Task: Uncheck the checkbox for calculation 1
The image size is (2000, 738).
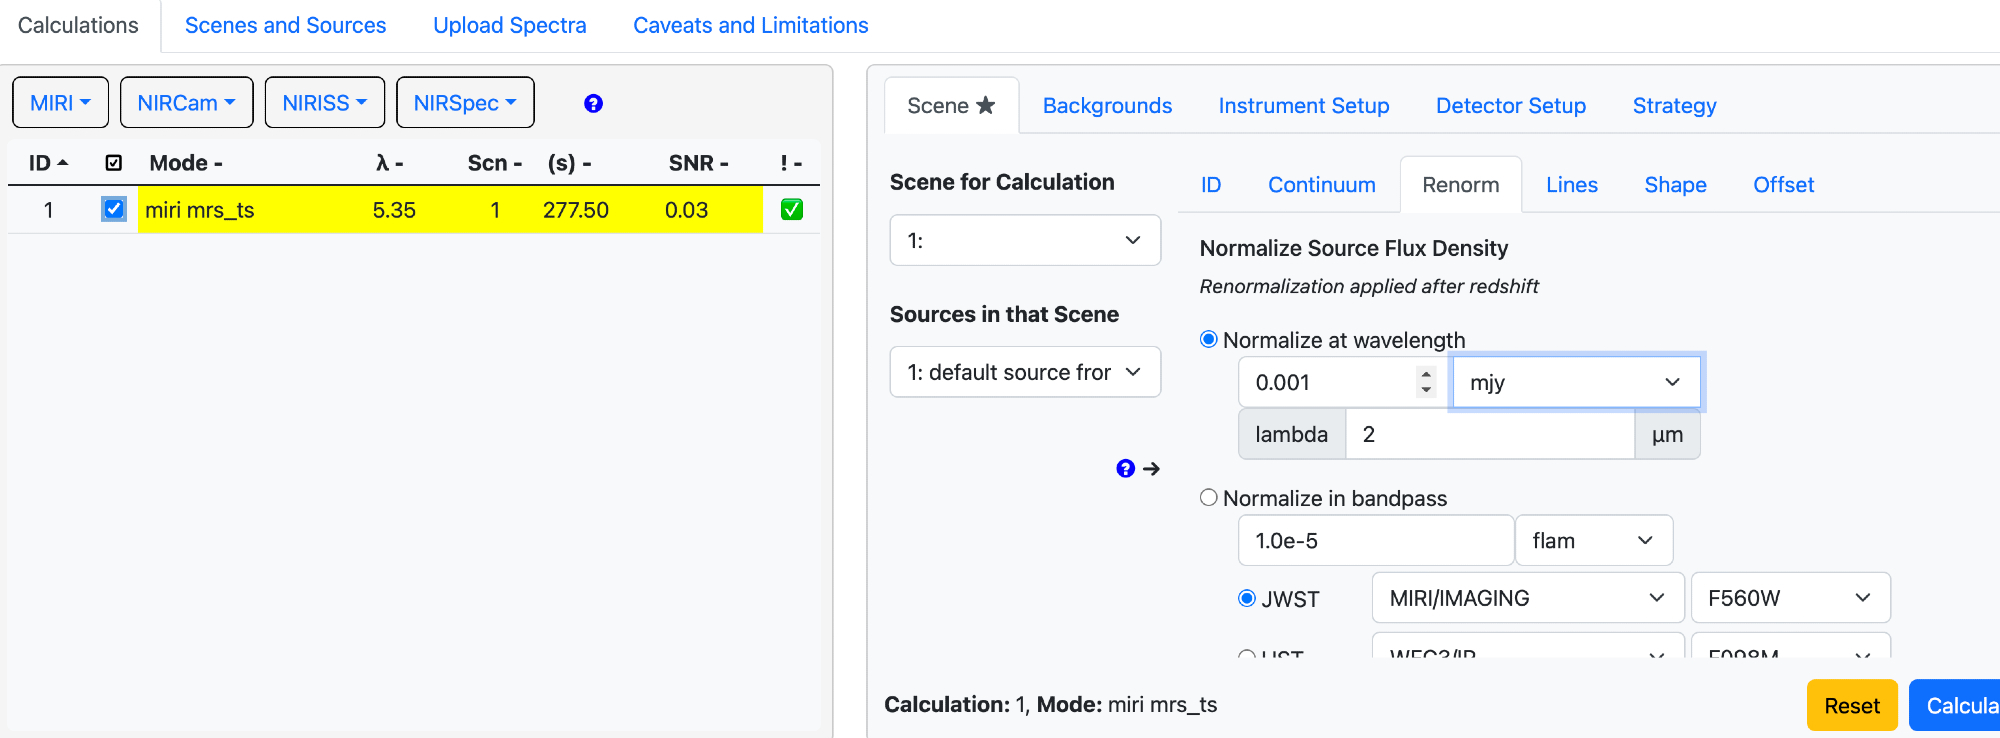Action: pyautogui.click(x=114, y=210)
